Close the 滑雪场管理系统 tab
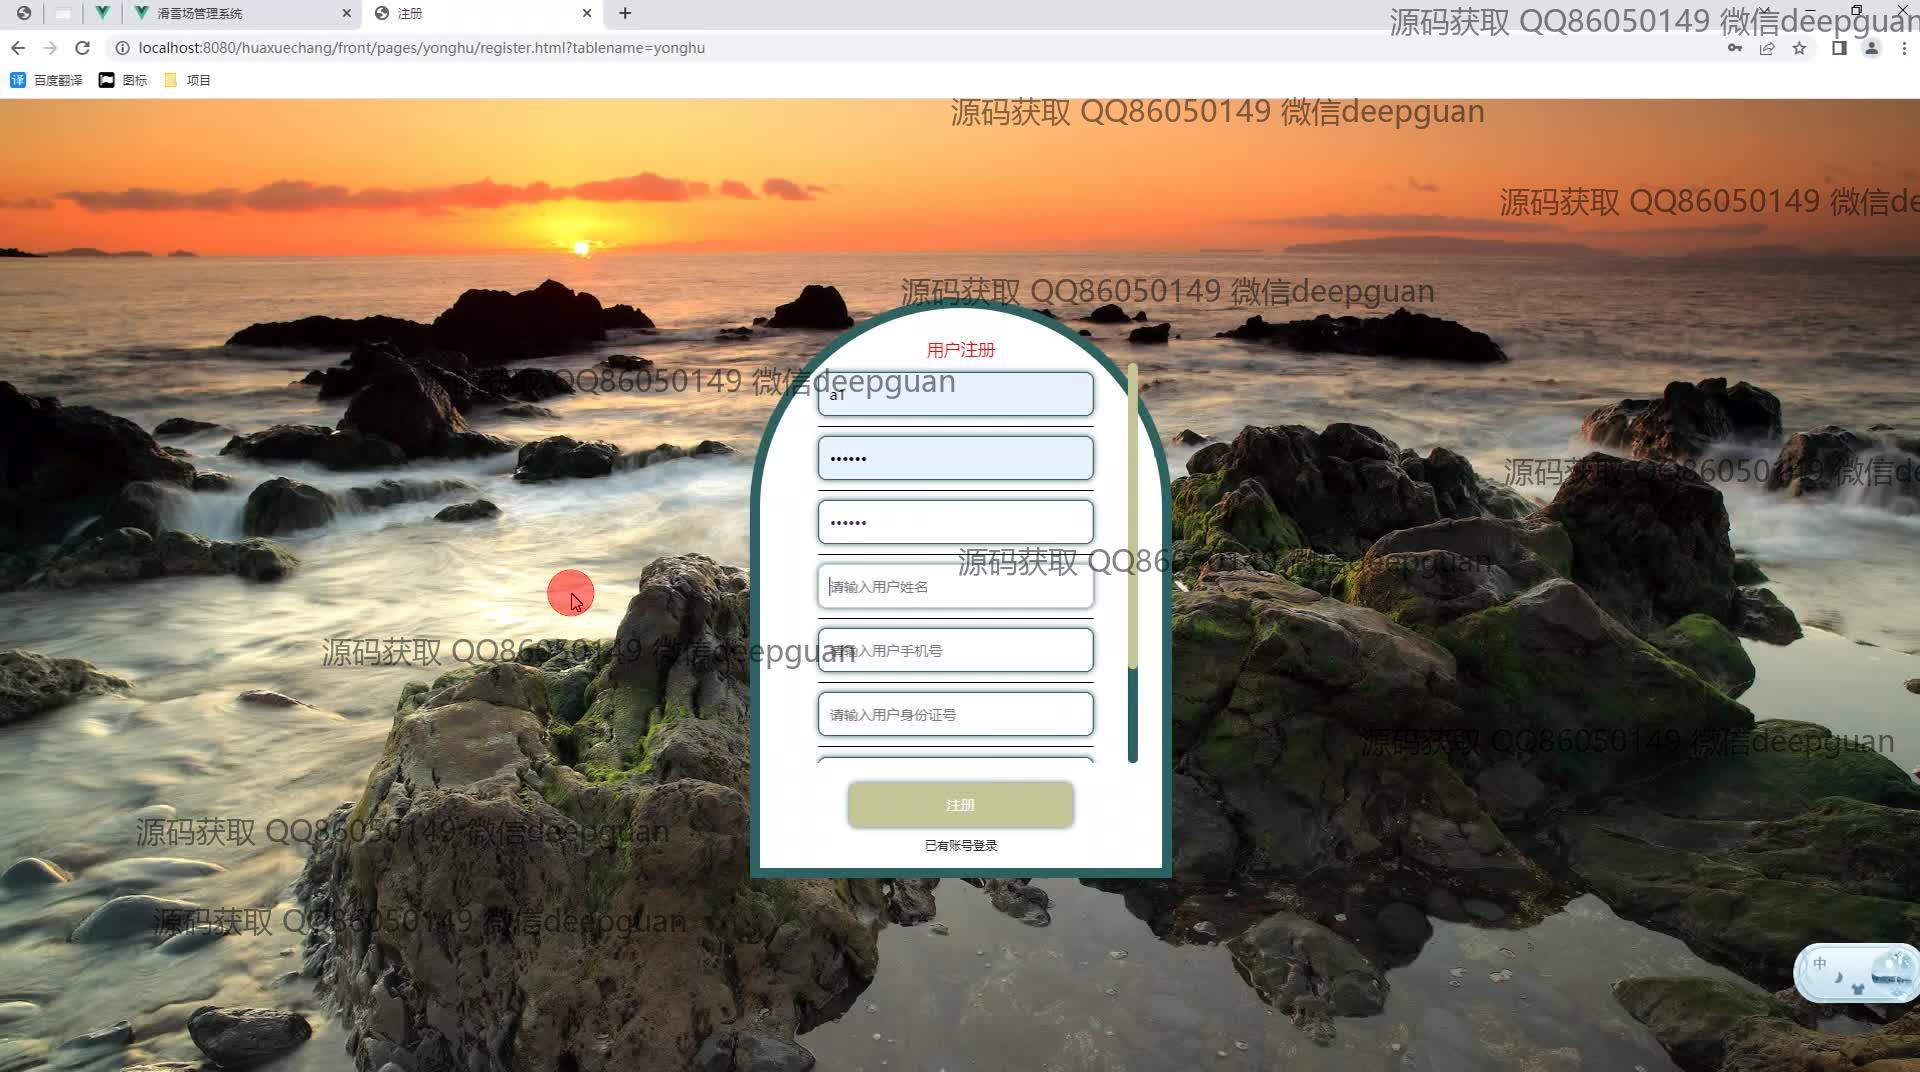The height and width of the screenshot is (1072, 1920). tap(347, 13)
